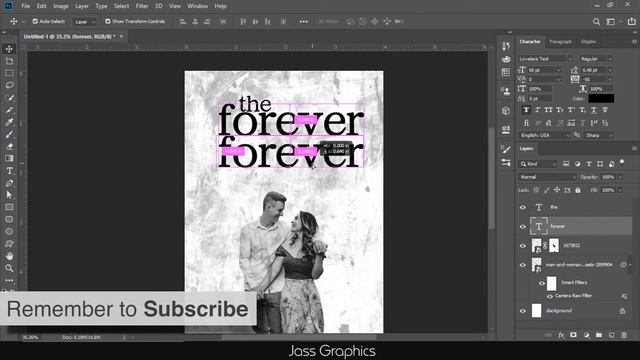Hide the Background layer
640x360 pixels.
(x=523, y=311)
